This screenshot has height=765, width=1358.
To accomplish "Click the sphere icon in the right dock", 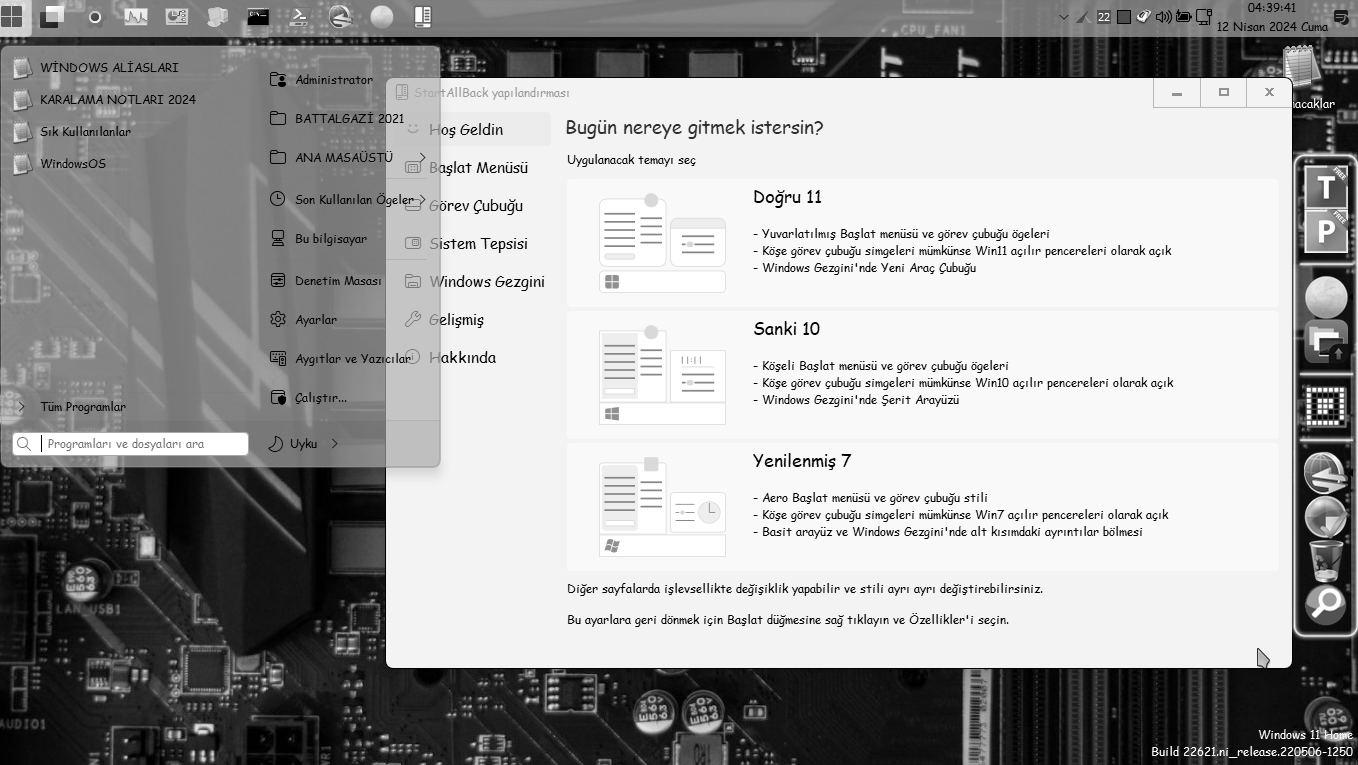I will point(1326,297).
